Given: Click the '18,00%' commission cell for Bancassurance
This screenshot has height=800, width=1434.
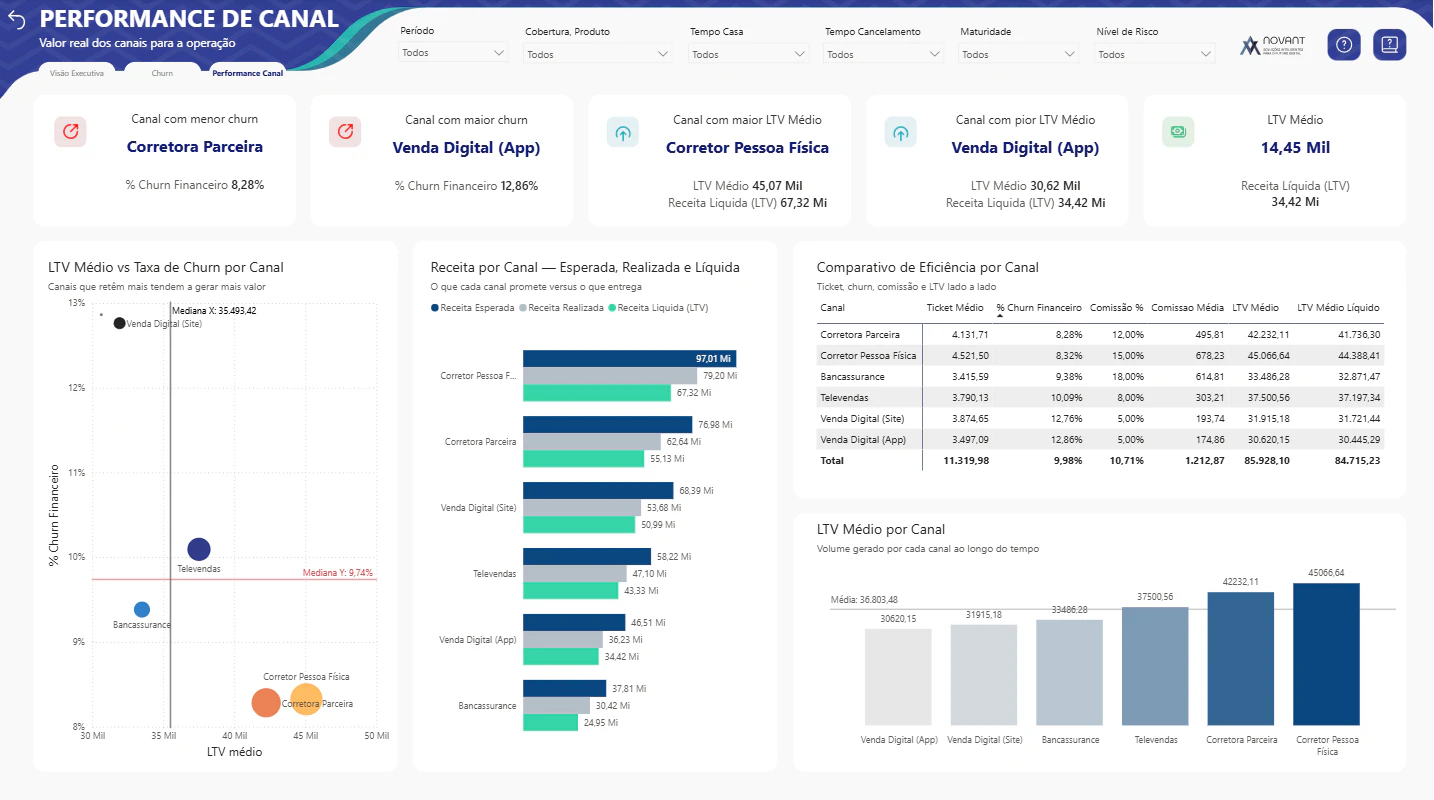Looking at the screenshot, I should [x=1128, y=377].
